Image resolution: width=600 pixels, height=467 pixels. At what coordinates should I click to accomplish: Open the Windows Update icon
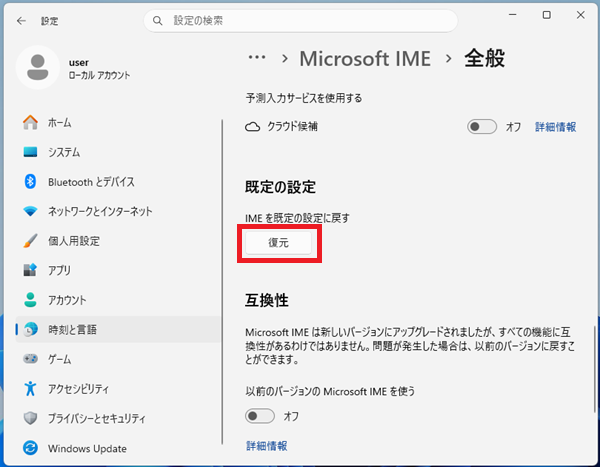pos(30,448)
